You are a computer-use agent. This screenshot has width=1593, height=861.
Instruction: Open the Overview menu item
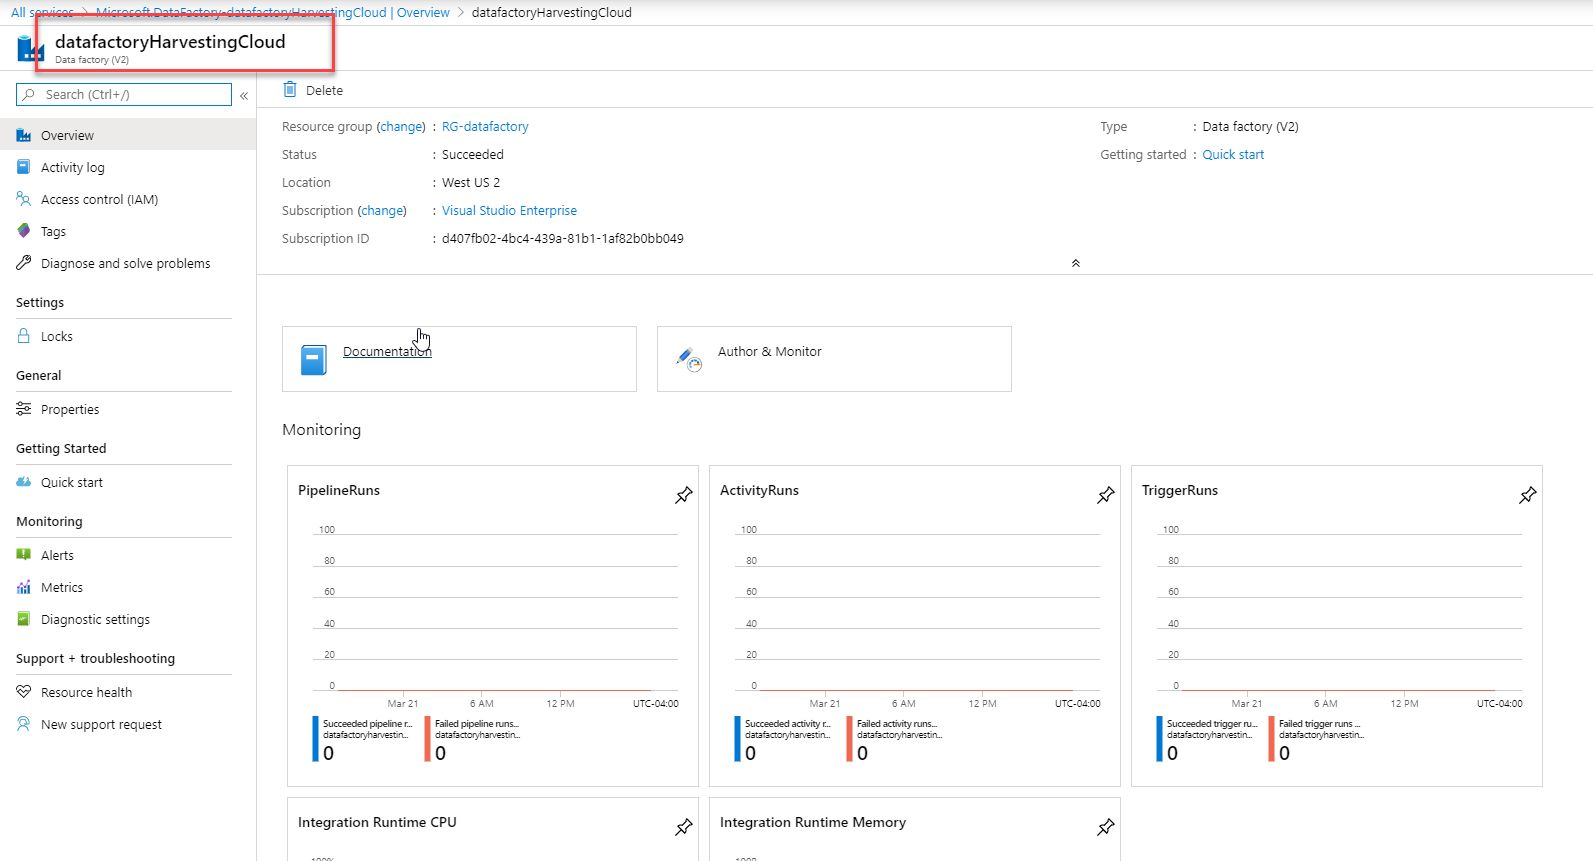[128, 135]
